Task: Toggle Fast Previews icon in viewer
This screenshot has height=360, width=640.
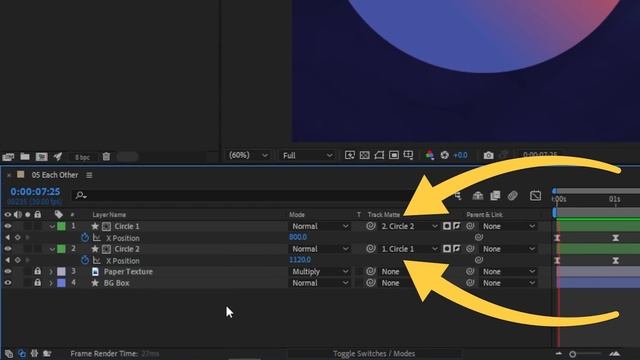Action: coord(350,155)
